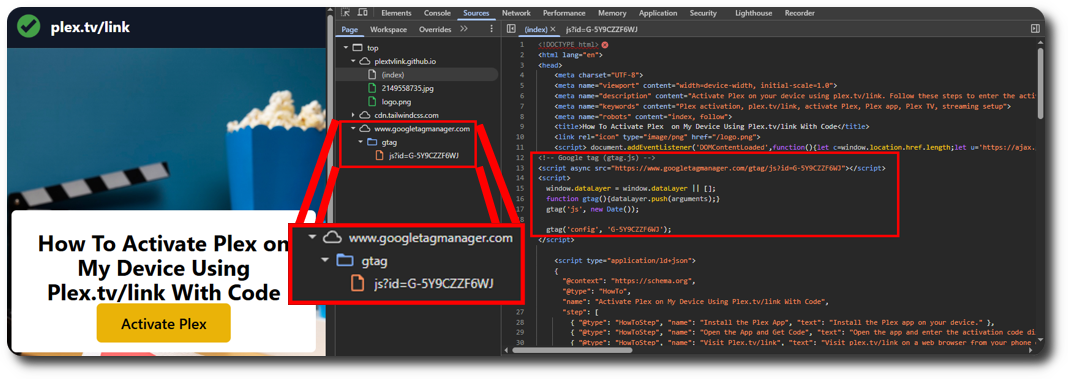Toggle the device toolbar icon
1068x379 pixels.
click(363, 13)
